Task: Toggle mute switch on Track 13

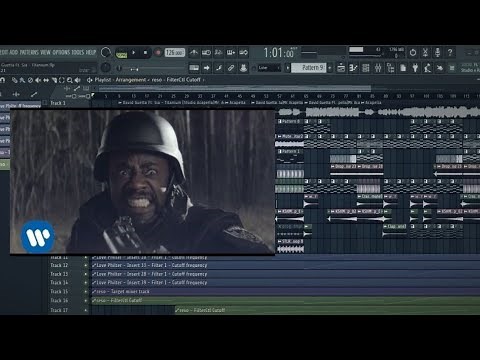Action: pyautogui.click(x=86, y=274)
